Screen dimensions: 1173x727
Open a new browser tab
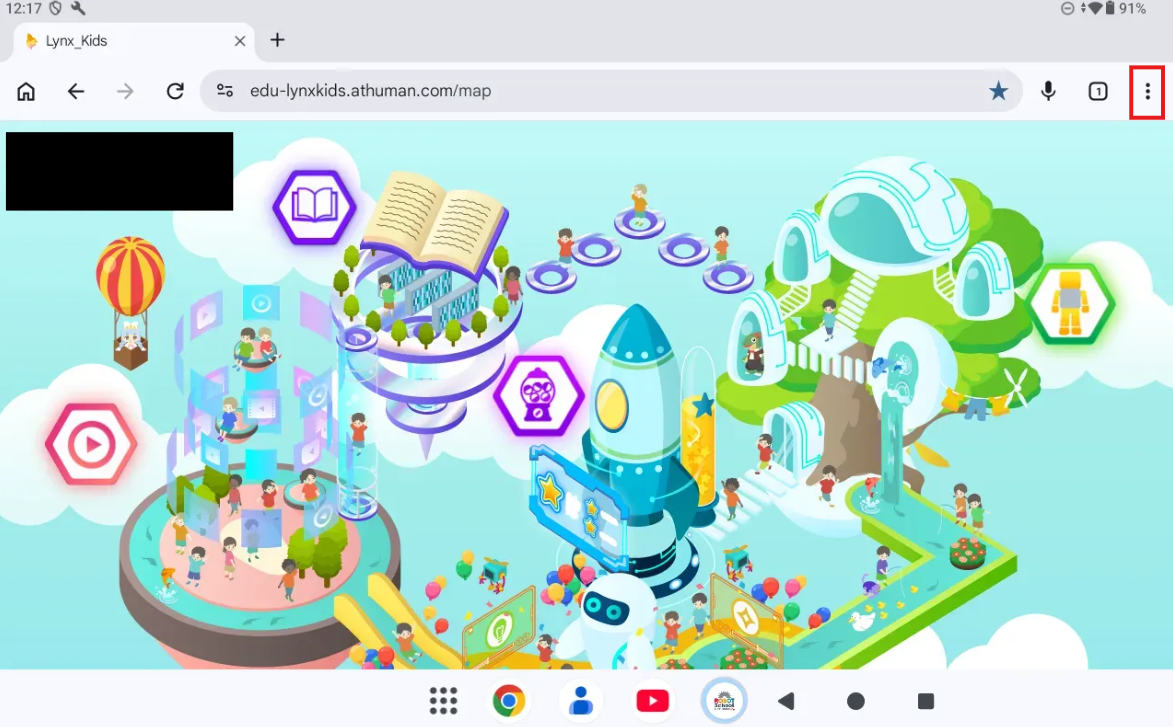click(x=278, y=40)
